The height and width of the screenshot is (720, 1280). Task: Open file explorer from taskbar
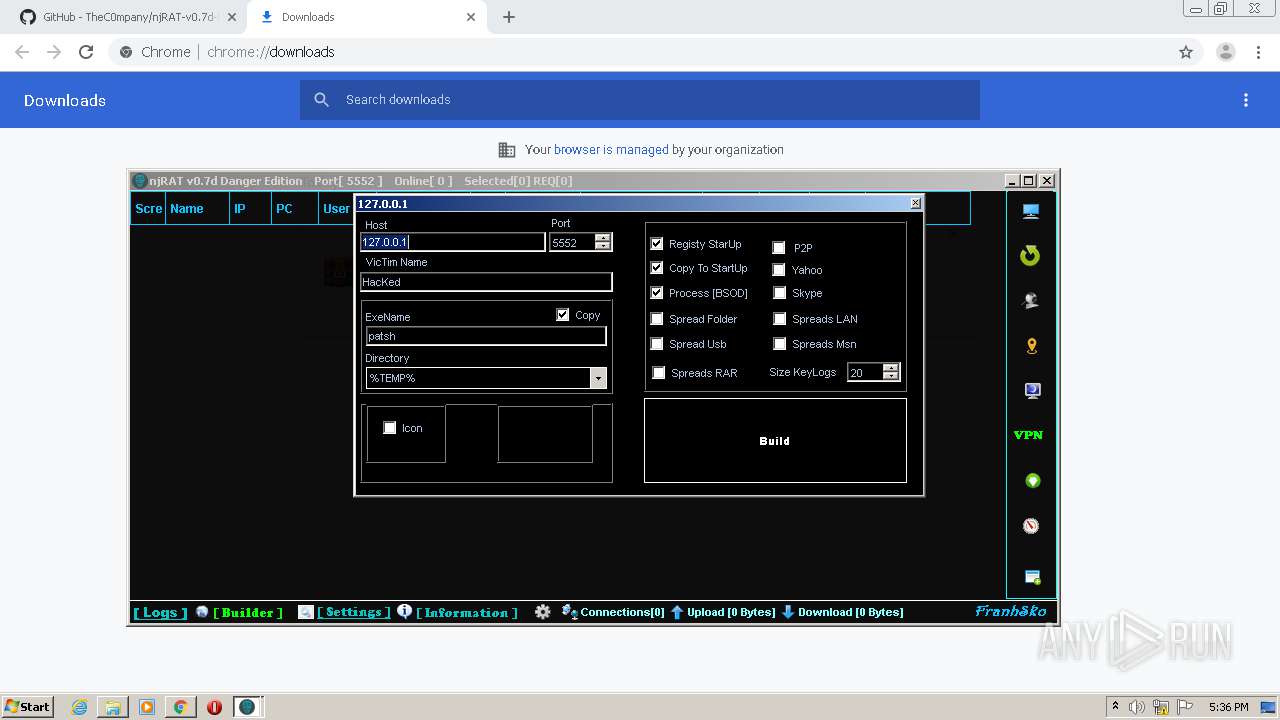(113, 707)
